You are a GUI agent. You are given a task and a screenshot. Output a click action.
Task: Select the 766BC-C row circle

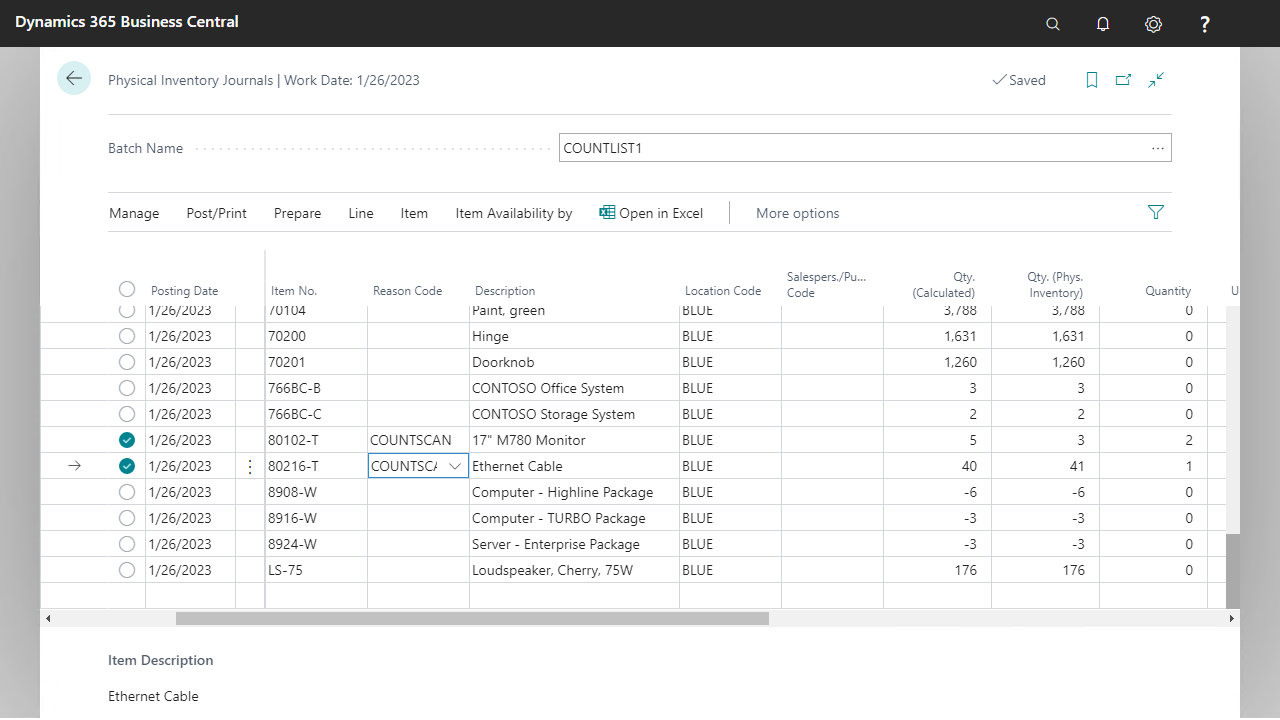pyautogui.click(x=127, y=414)
